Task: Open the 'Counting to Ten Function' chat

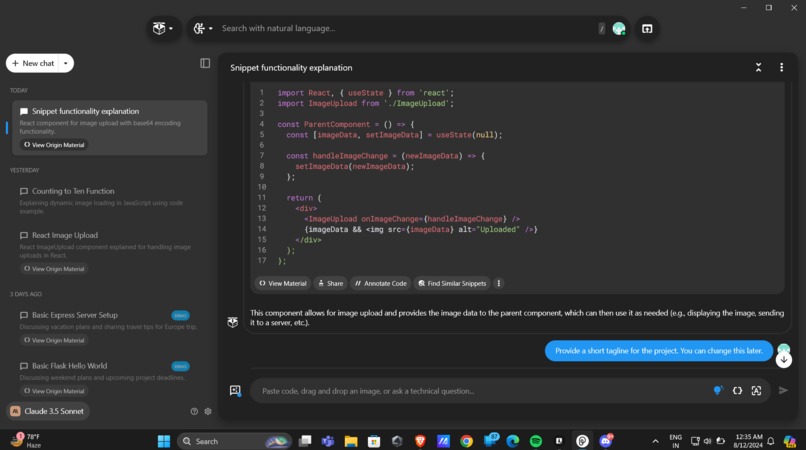Action: click(109, 201)
